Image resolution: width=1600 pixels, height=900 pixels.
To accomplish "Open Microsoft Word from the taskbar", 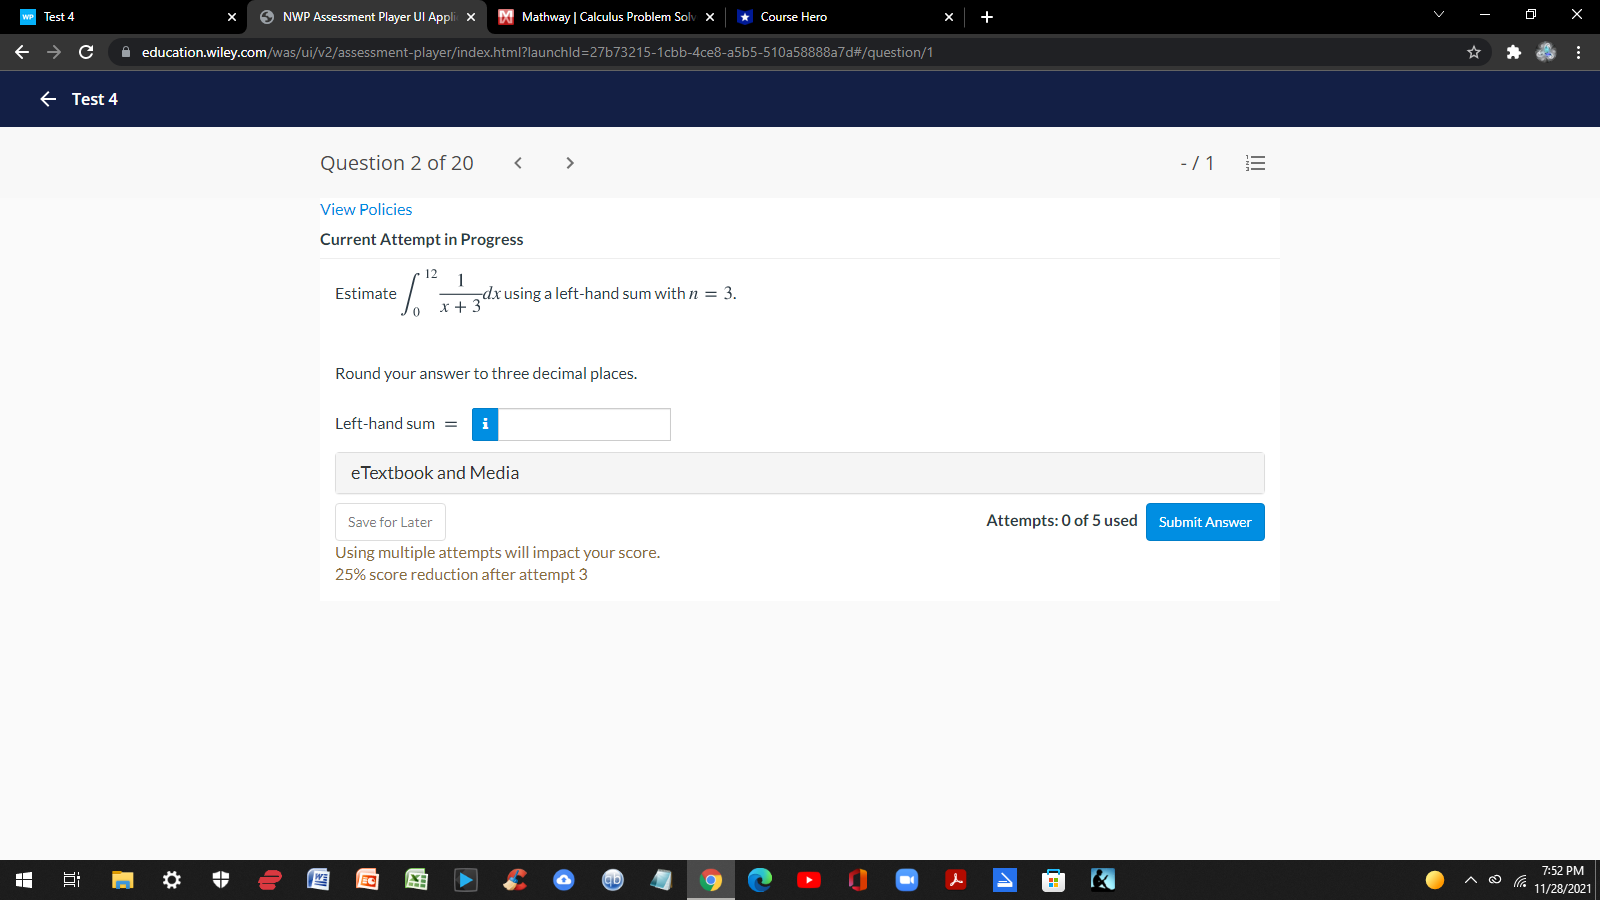I will [319, 880].
